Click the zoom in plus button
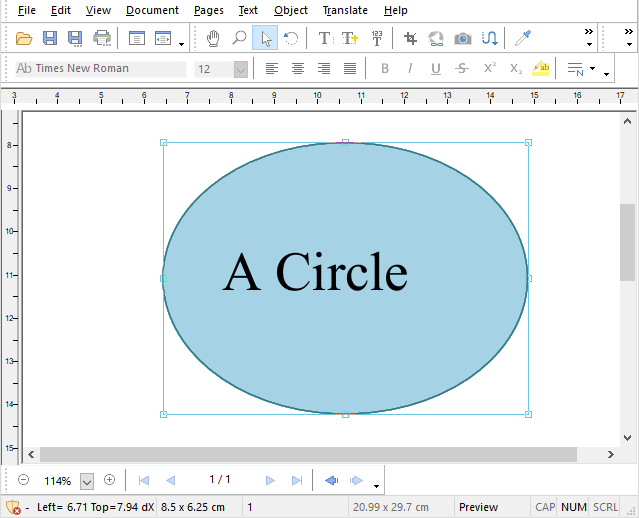This screenshot has height=518, width=639. click(110, 480)
